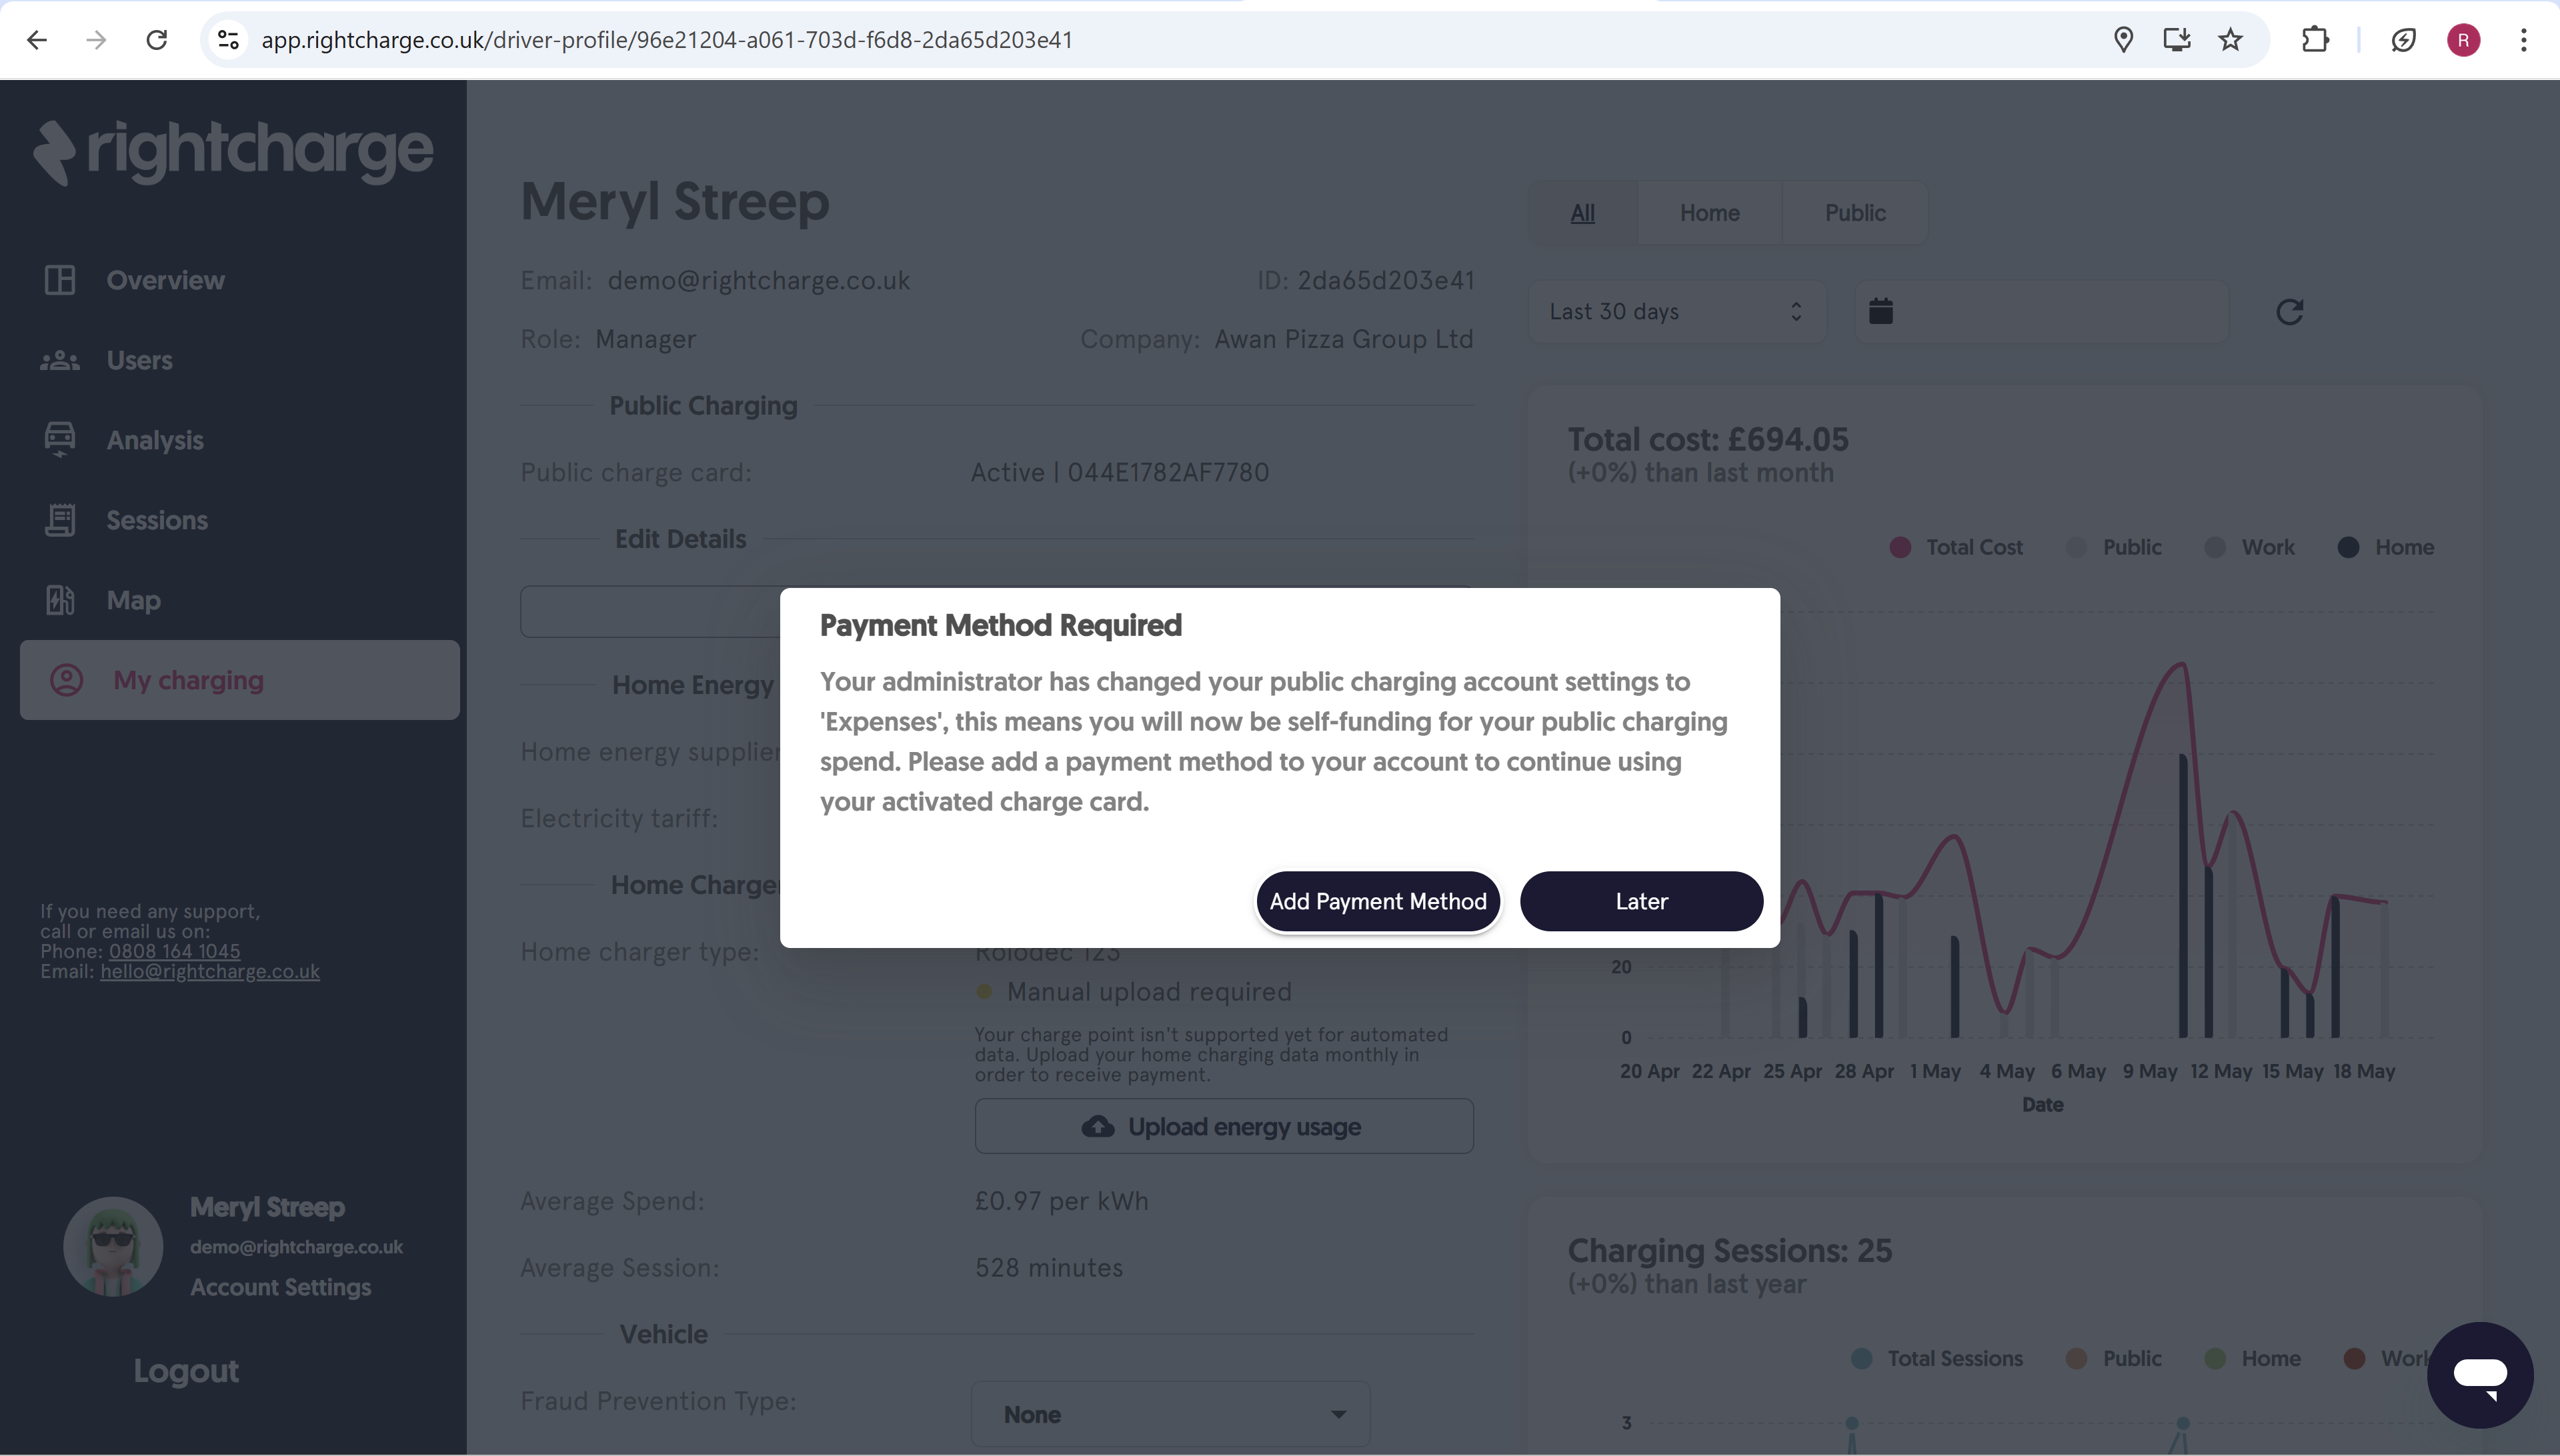Open the browser three-dot menu

pos(2524,40)
